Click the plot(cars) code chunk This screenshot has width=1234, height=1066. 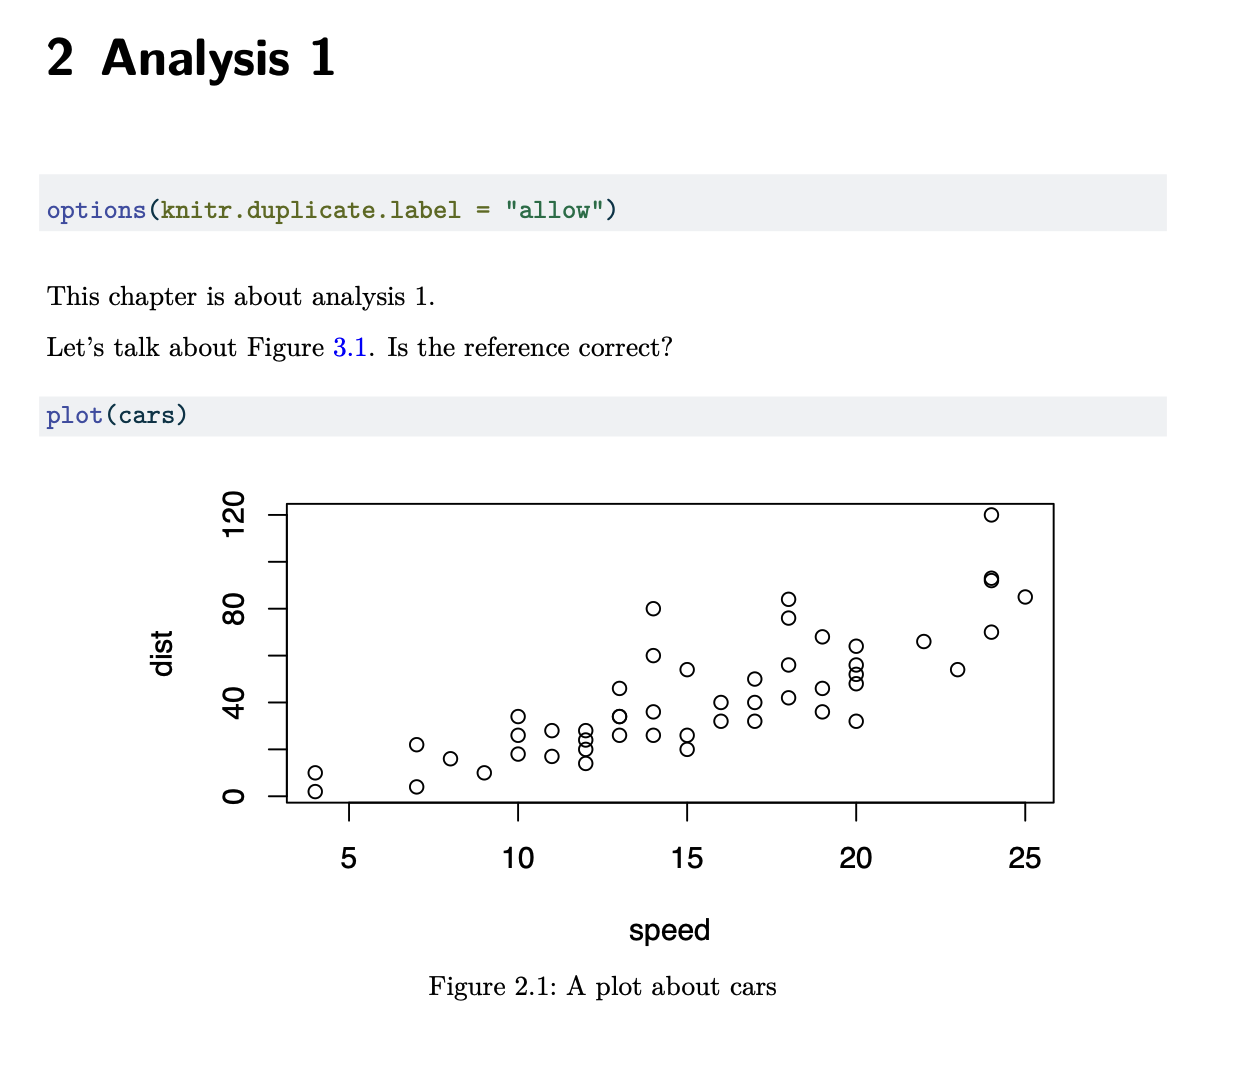(602, 416)
